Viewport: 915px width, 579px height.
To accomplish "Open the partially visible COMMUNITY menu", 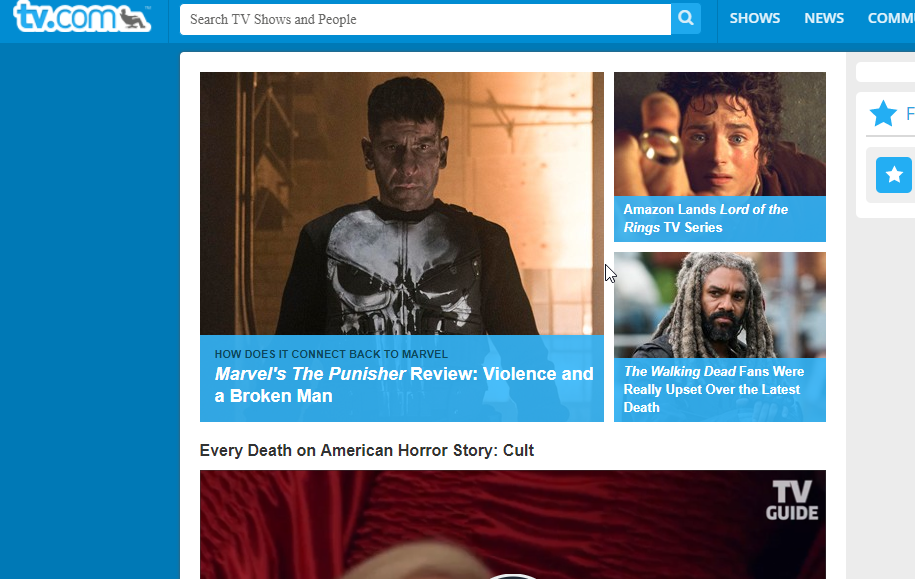I will [891, 18].
